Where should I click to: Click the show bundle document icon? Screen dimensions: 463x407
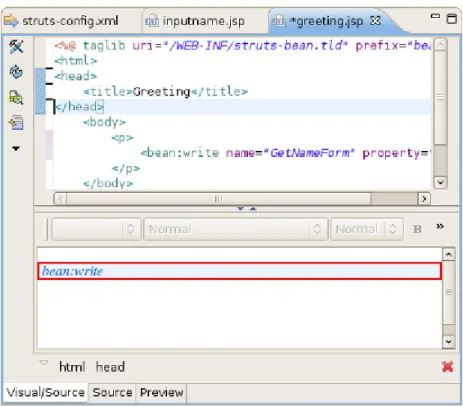tap(16, 123)
